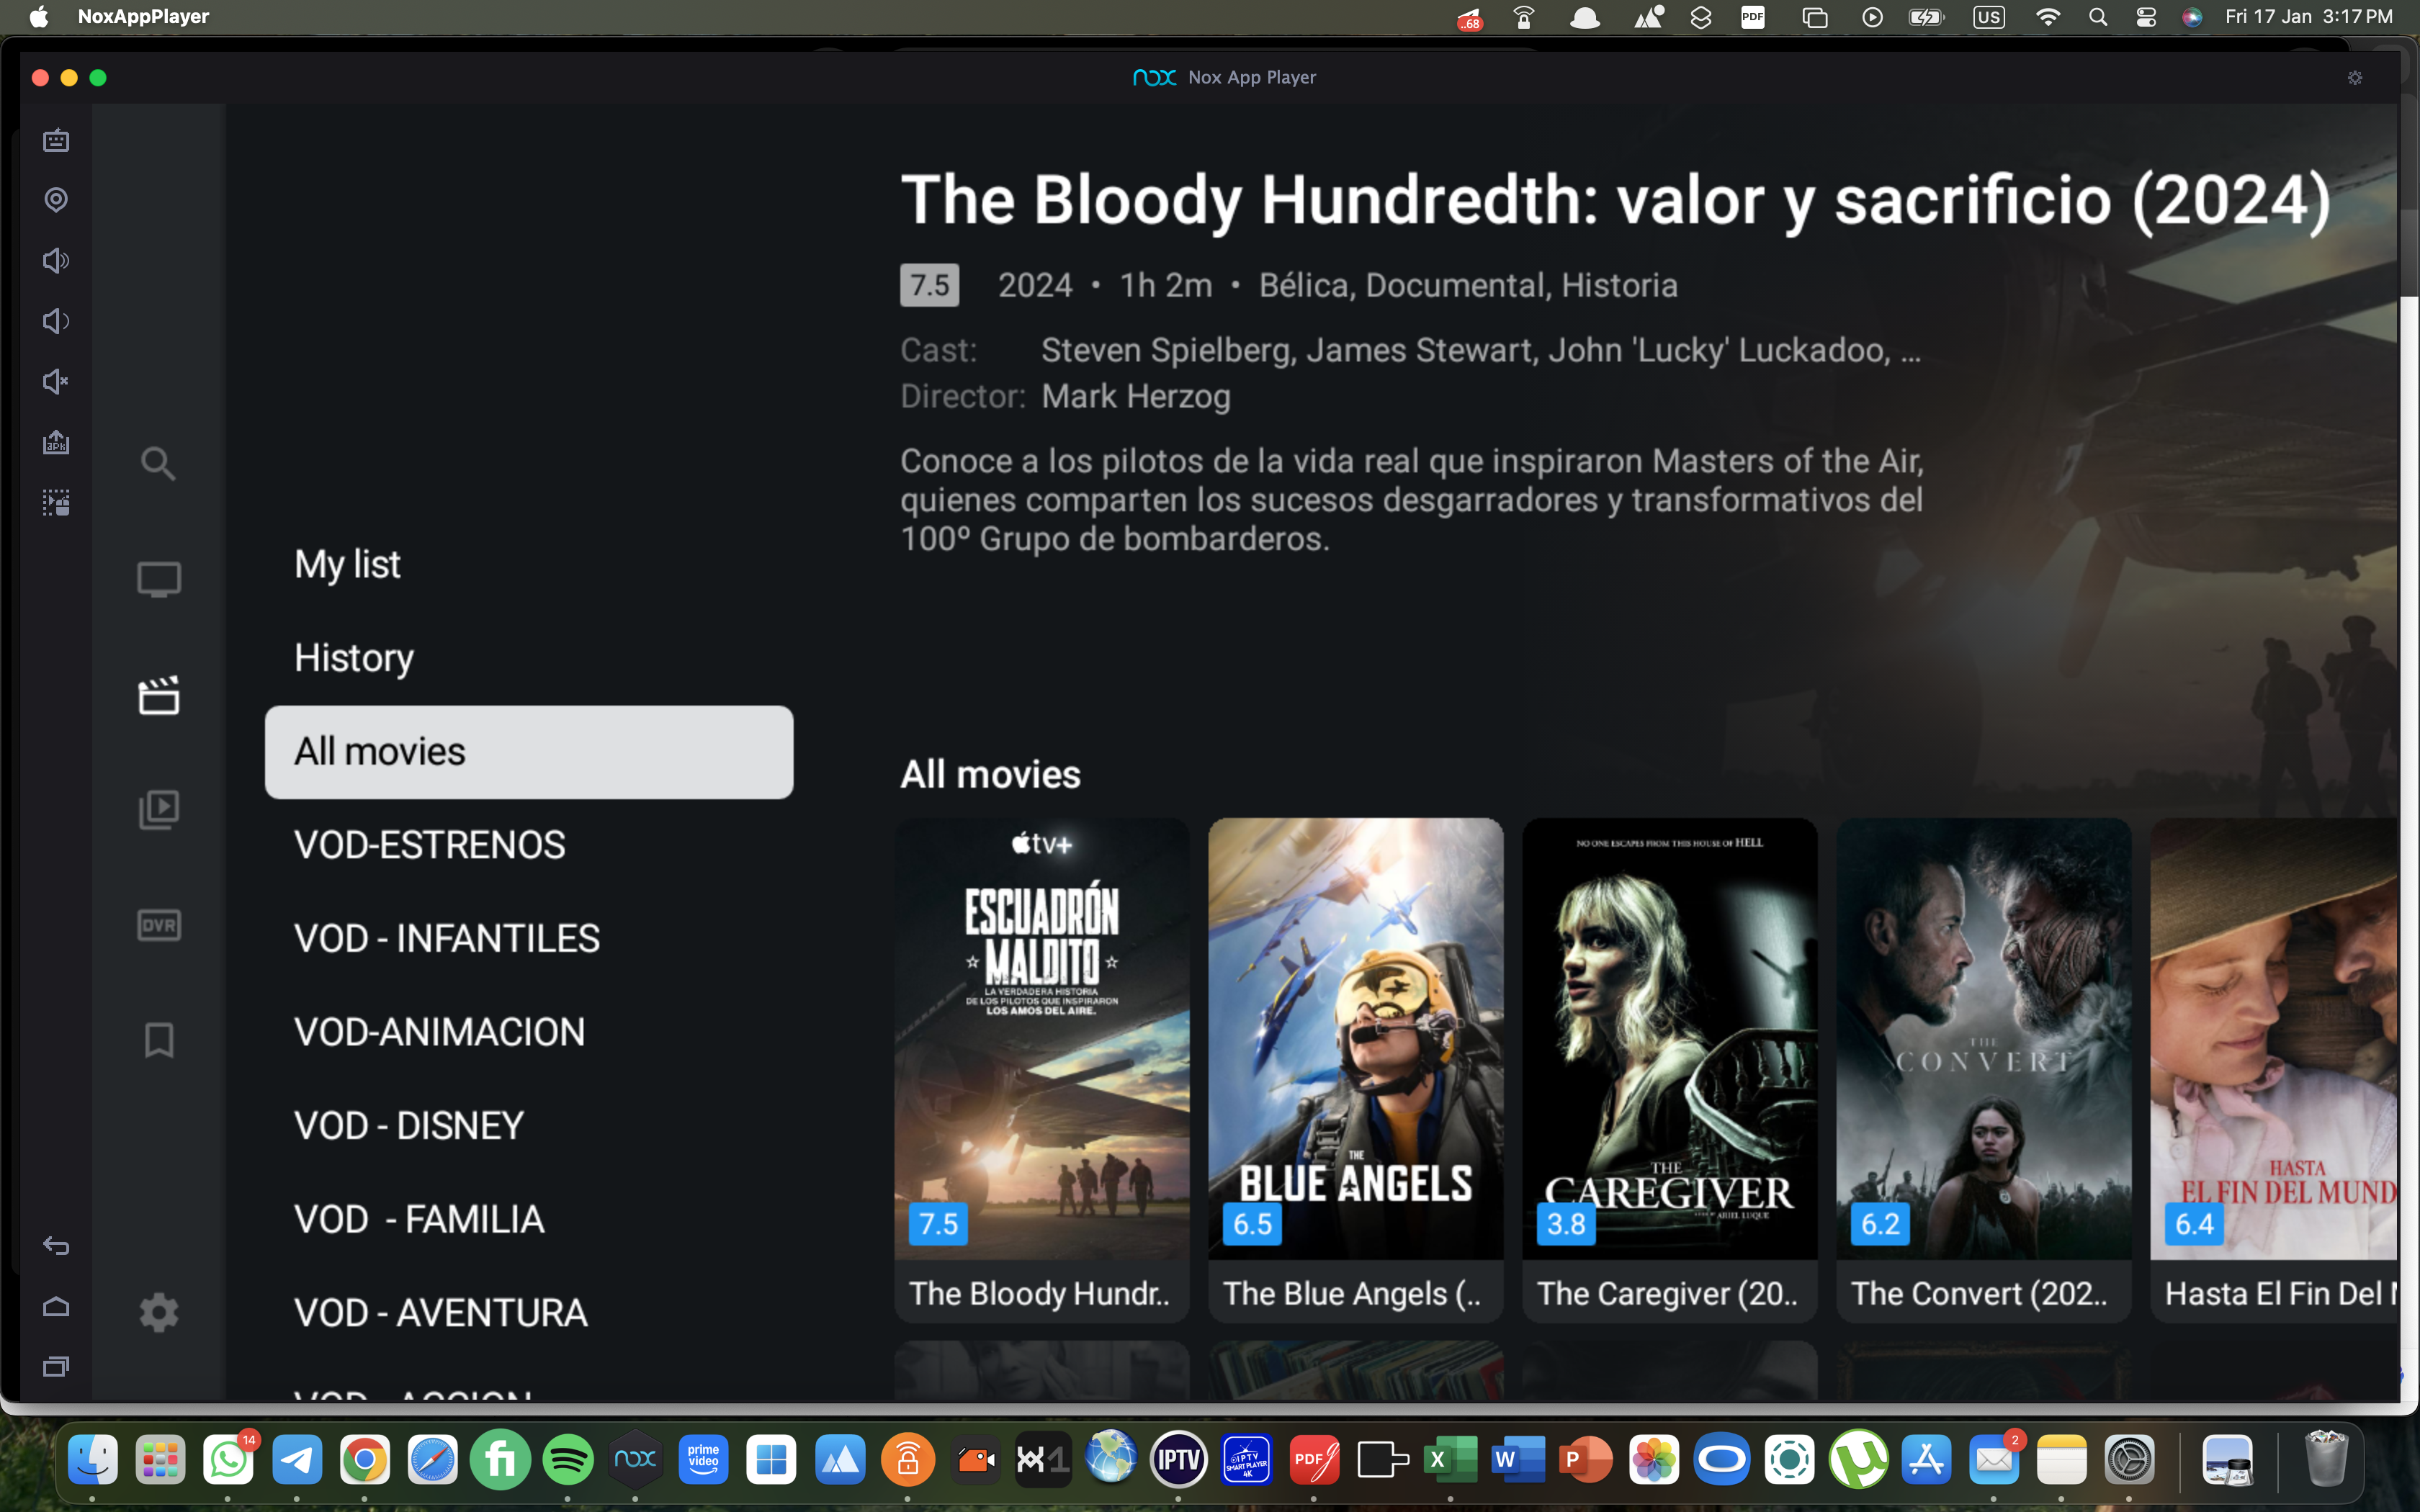Open The Convert movie poster
Image resolution: width=2420 pixels, height=1512 pixels.
click(1983, 1070)
